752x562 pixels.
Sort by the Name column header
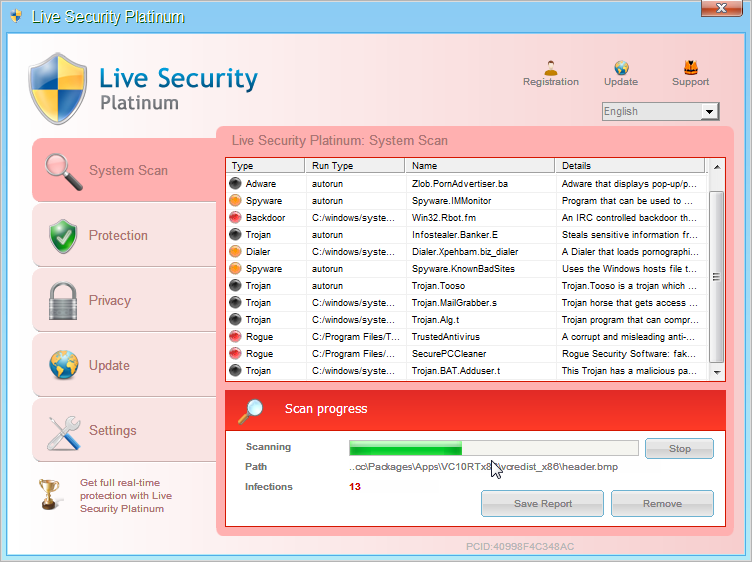tap(480, 165)
